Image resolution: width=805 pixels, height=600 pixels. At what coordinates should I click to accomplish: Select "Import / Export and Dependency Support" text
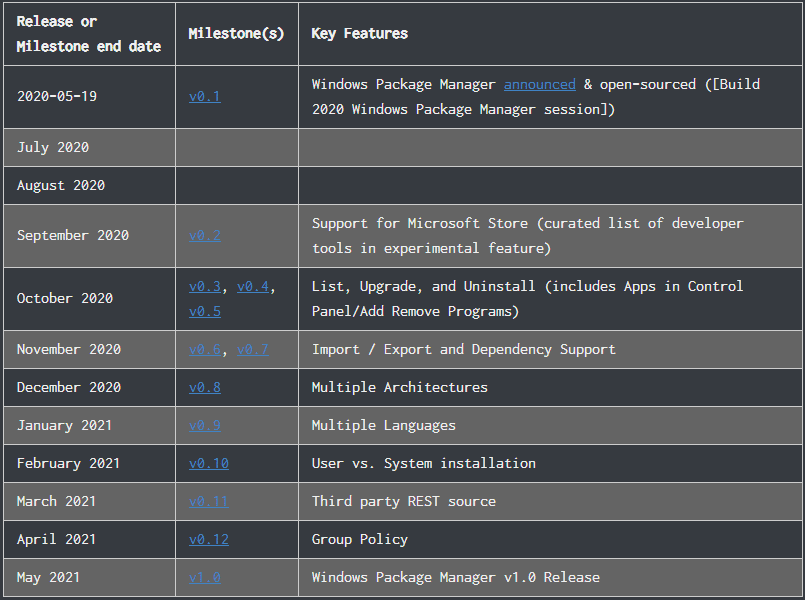point(464,350)
